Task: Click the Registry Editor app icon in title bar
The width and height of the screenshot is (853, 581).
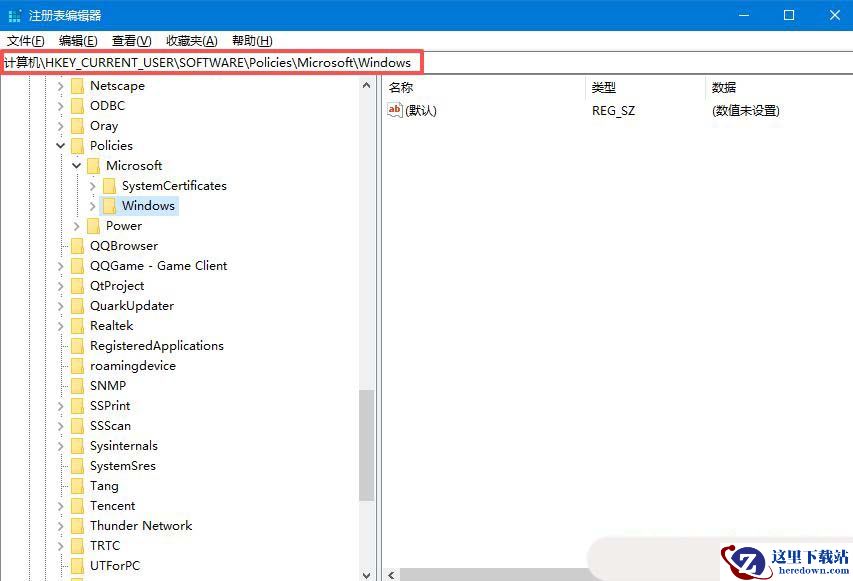Action: [x=14, y=15]
